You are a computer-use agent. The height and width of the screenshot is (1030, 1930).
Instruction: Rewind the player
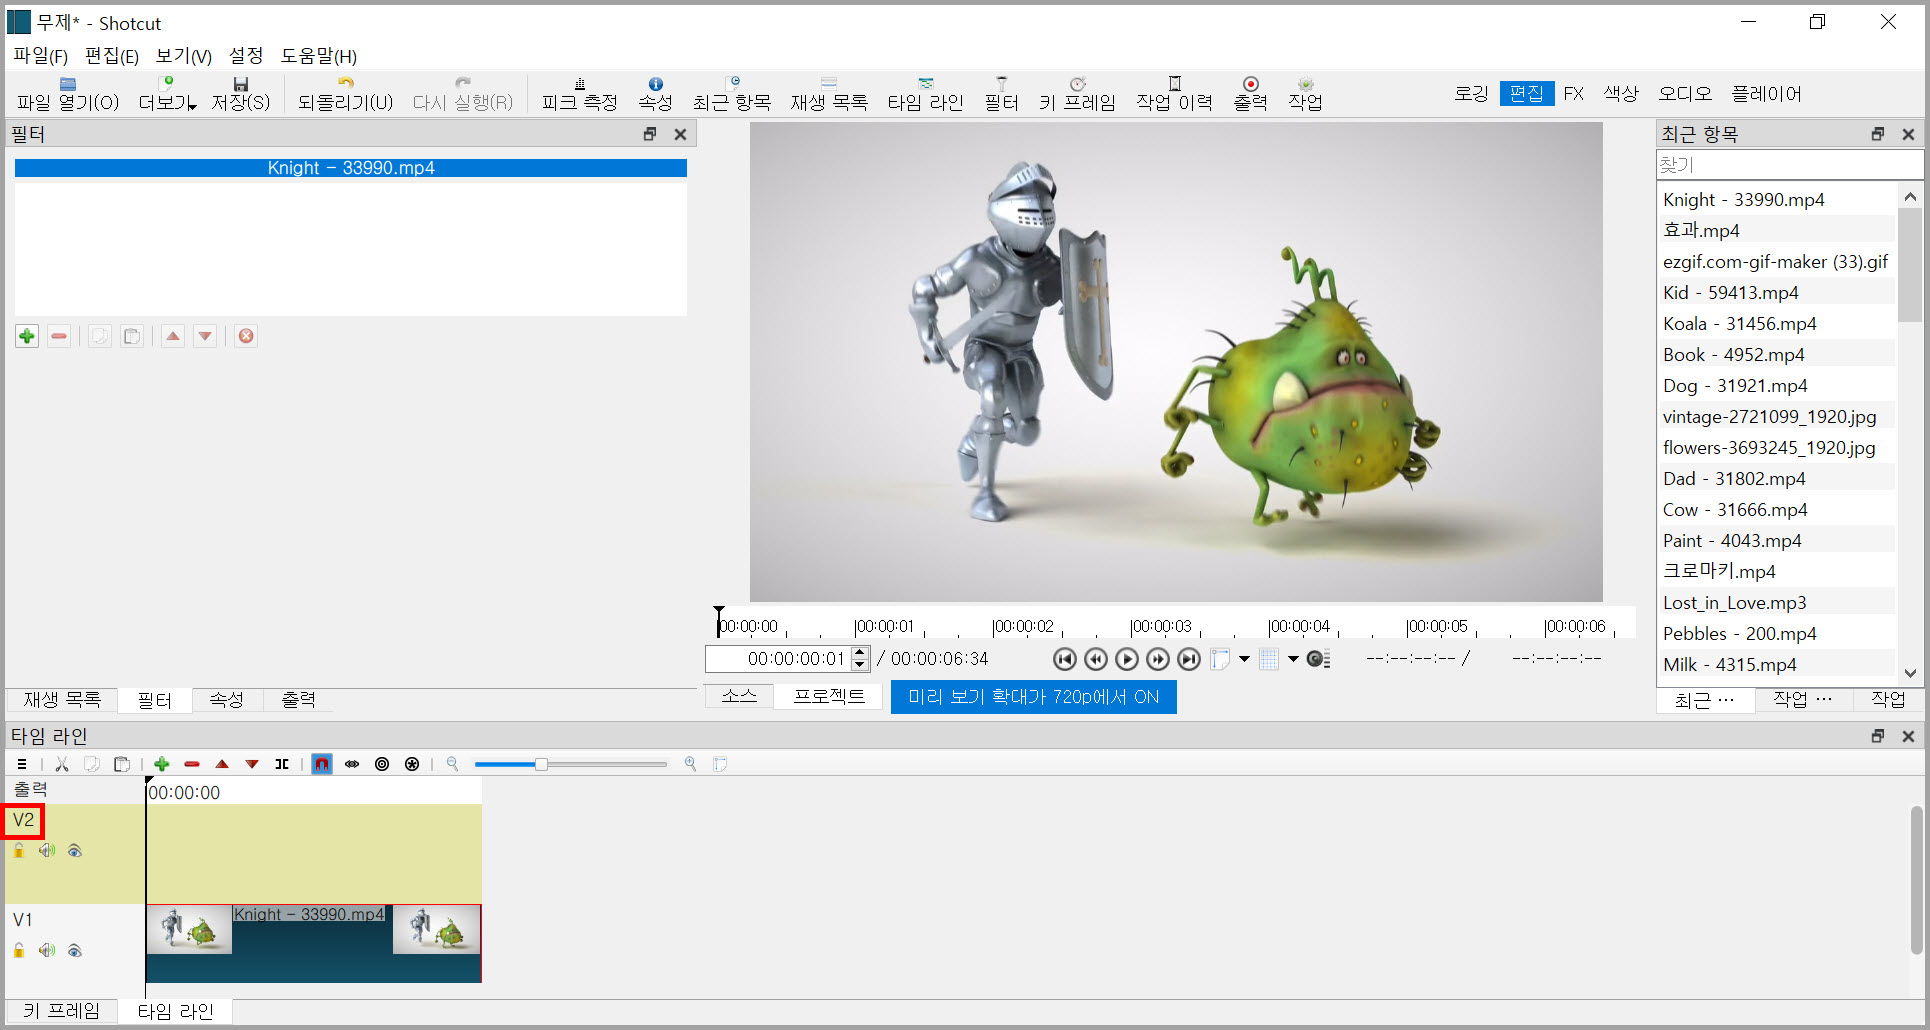[x=1096, y=659]
